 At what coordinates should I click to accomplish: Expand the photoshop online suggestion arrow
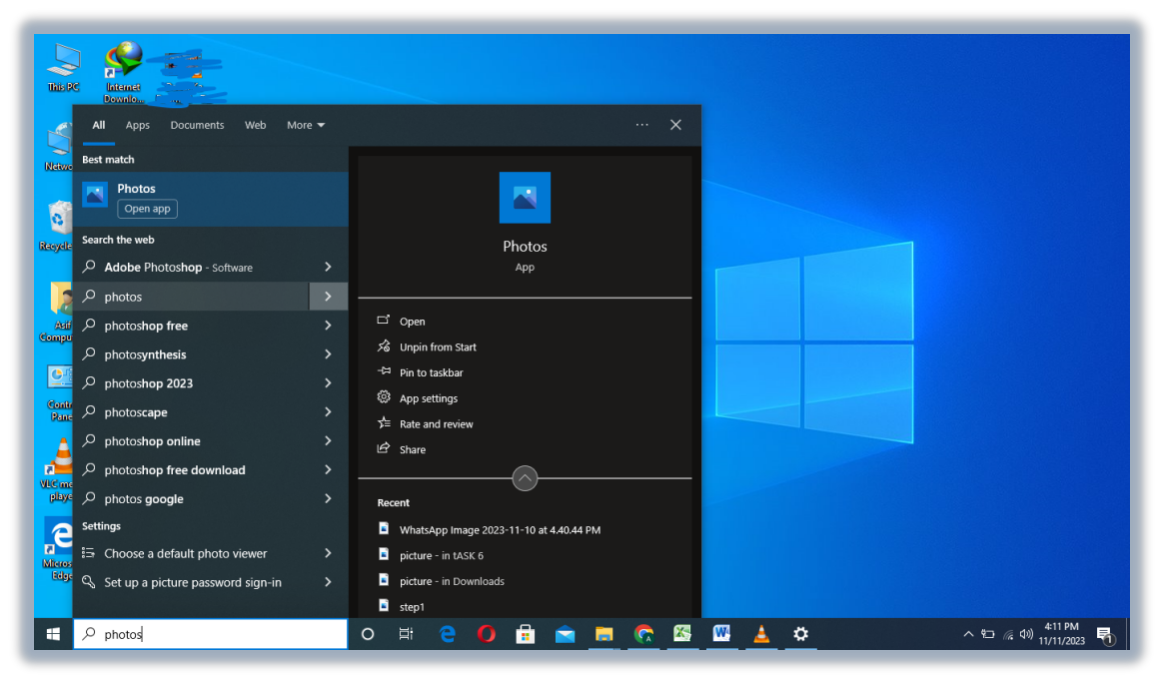328,441
